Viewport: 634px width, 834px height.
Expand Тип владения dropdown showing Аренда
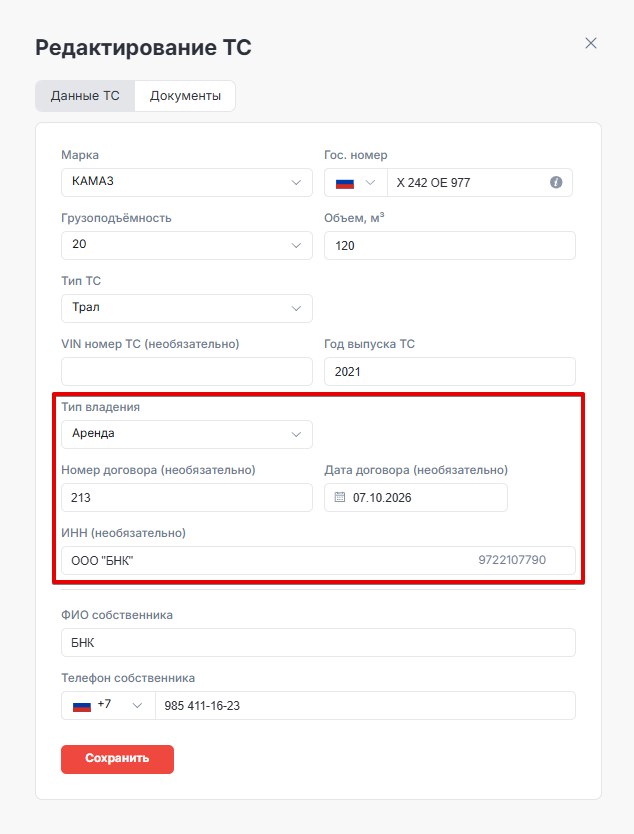tap(187, 434)
